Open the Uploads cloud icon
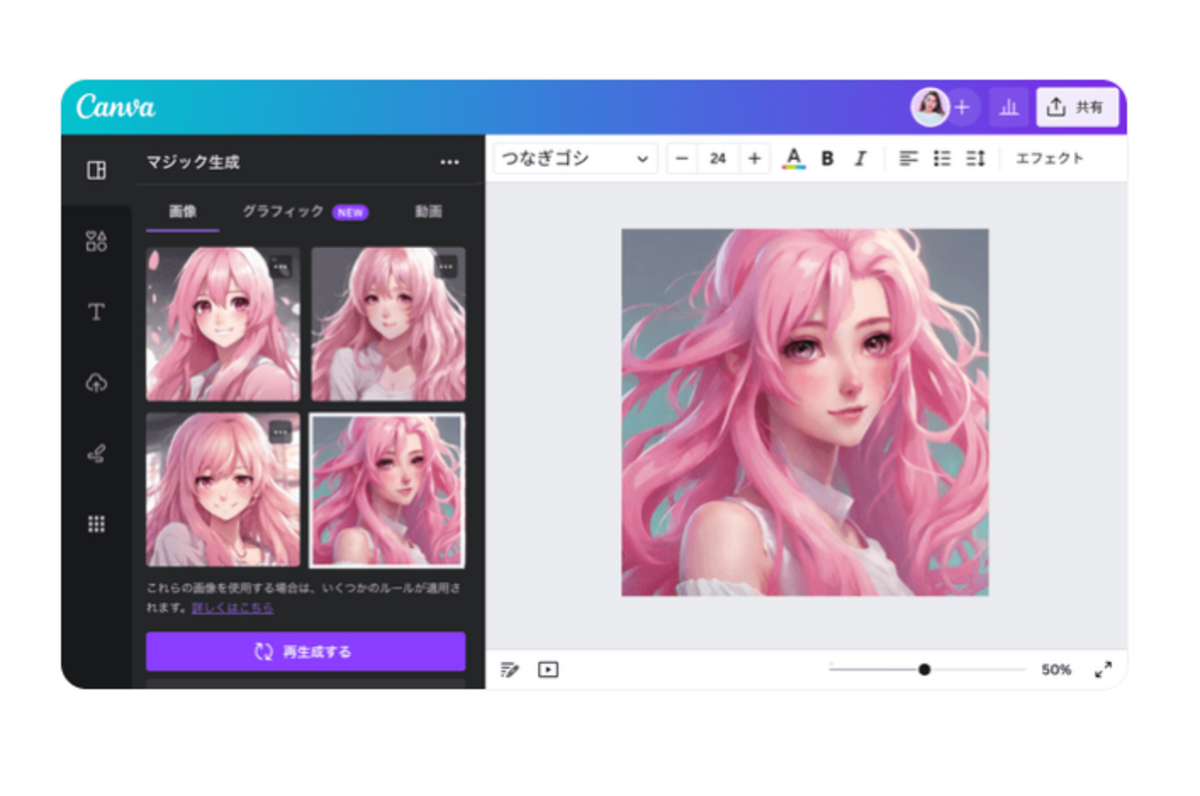Screen dimensions: 1200x796 point(96,383)
